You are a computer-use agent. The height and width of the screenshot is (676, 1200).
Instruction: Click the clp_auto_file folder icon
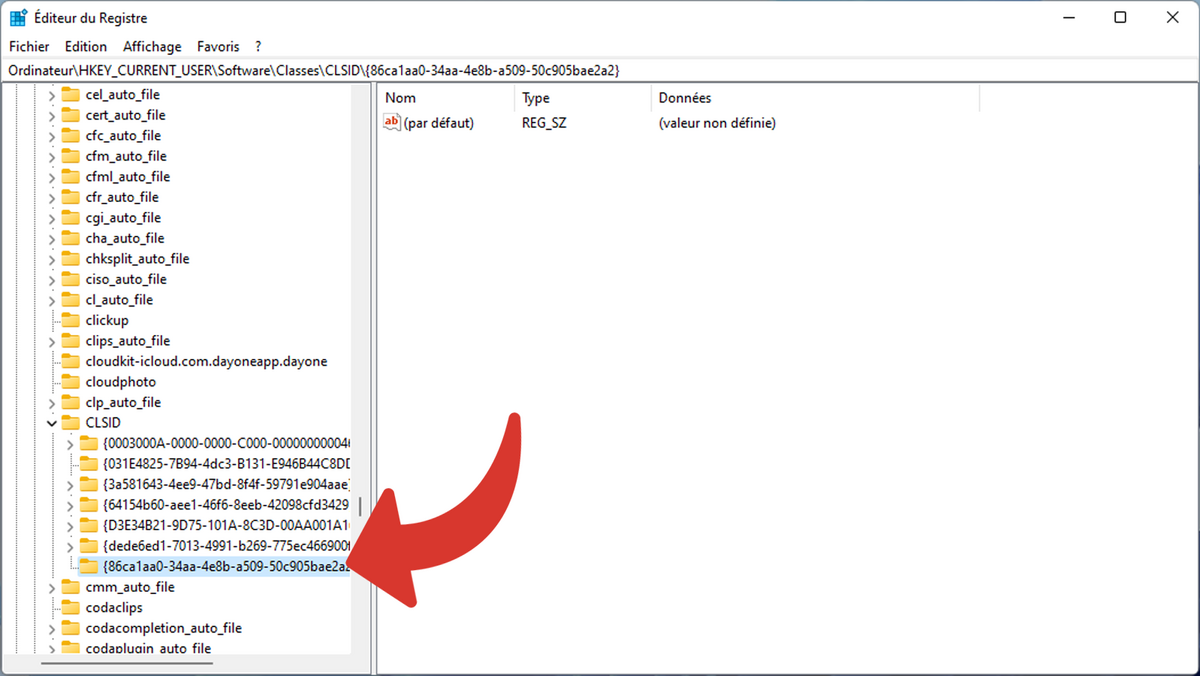pyautogui.click(x=70, y=402)
